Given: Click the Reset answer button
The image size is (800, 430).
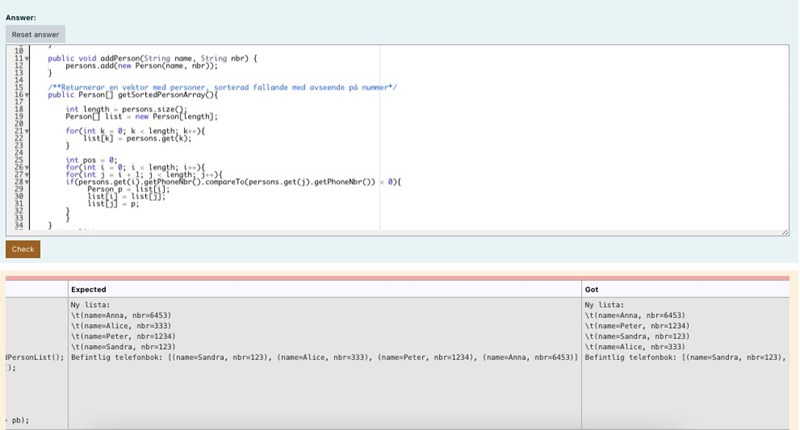Looking at the screenshot, I should click(35, 34).
